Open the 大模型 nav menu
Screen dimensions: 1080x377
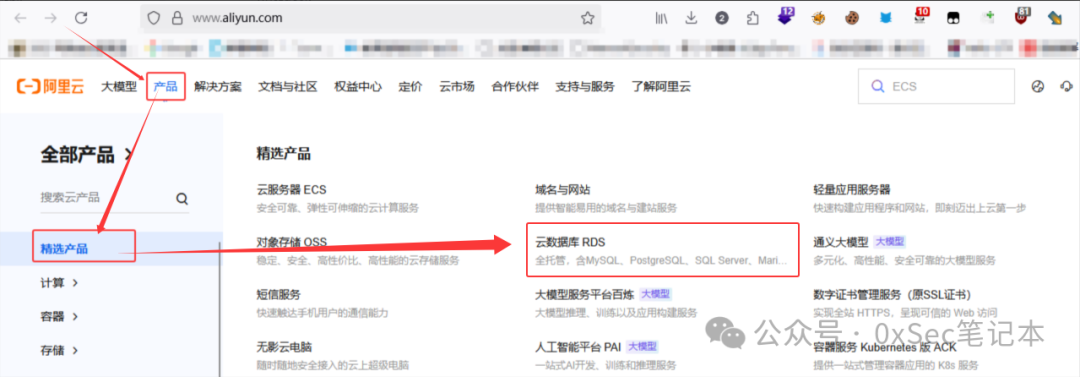pyautogui.click(x=119, y=87)
